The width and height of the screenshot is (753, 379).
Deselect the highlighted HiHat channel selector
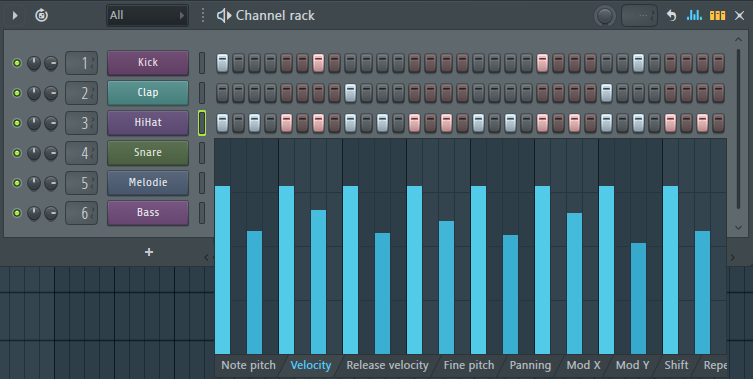click(x=202, y=123)
